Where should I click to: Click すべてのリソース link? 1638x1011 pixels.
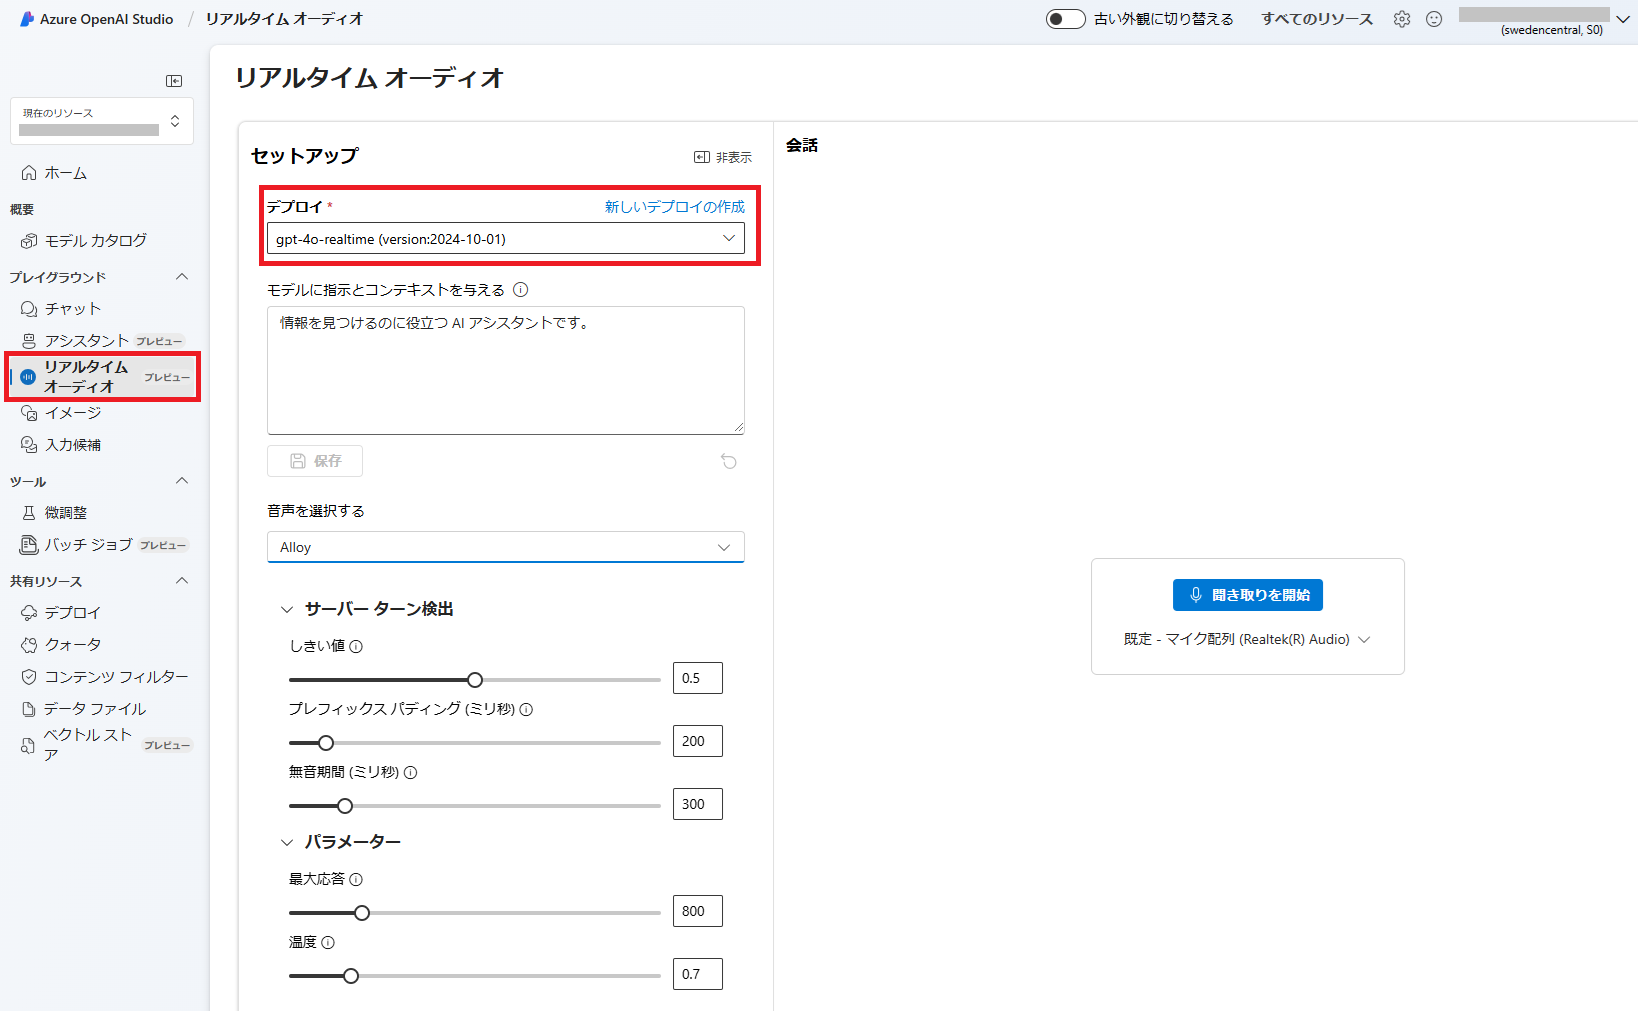click(x=1317, y=19)
